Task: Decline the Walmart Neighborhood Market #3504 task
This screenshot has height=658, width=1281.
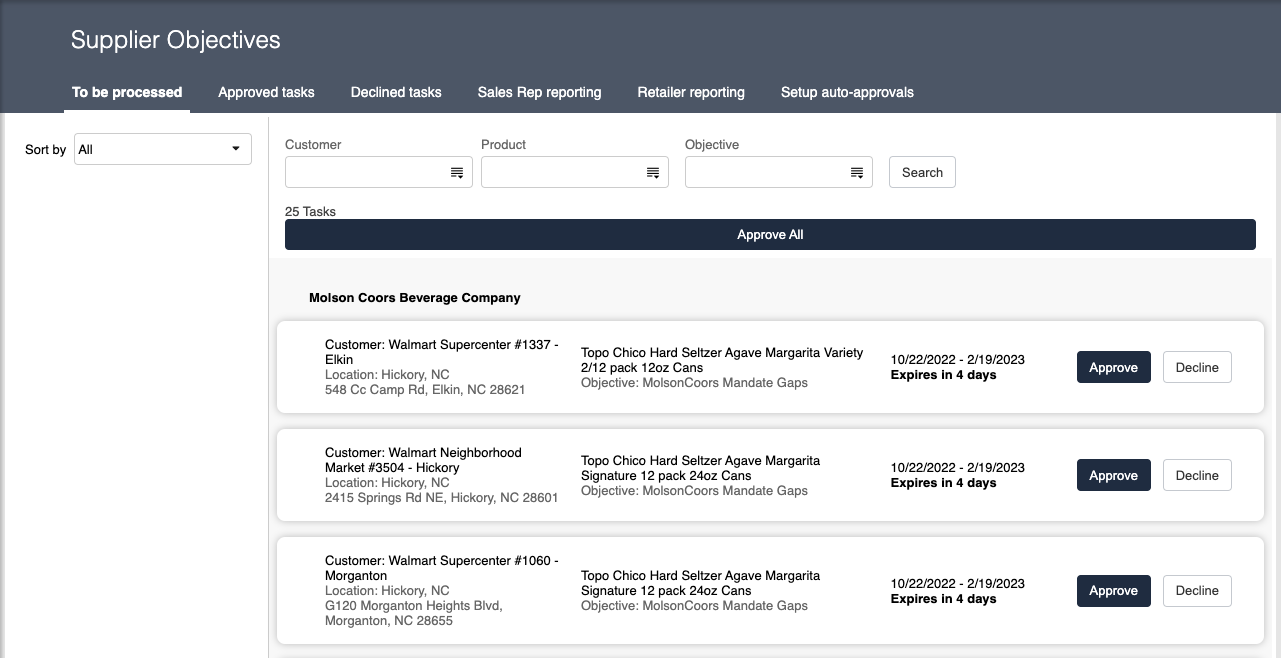Action: pos(1197,475)
